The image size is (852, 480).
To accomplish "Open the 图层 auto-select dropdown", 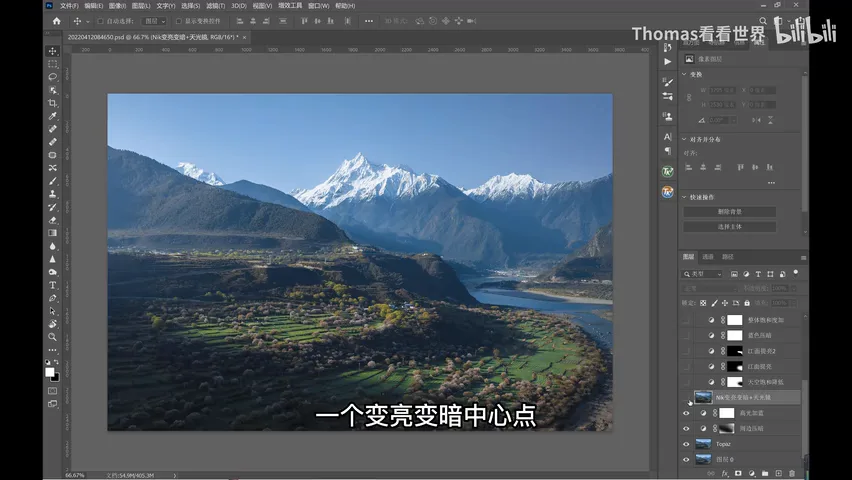I will coord(154,21).
